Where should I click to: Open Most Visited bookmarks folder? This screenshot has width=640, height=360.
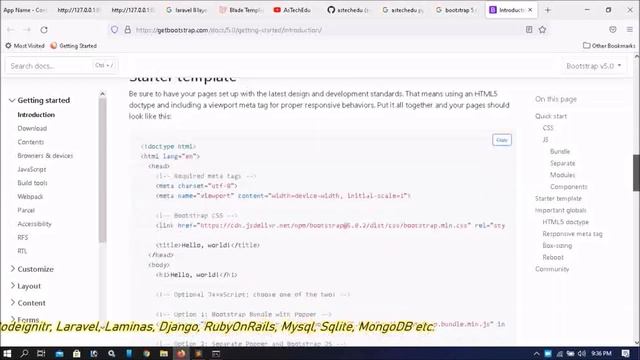pos(25,46)
